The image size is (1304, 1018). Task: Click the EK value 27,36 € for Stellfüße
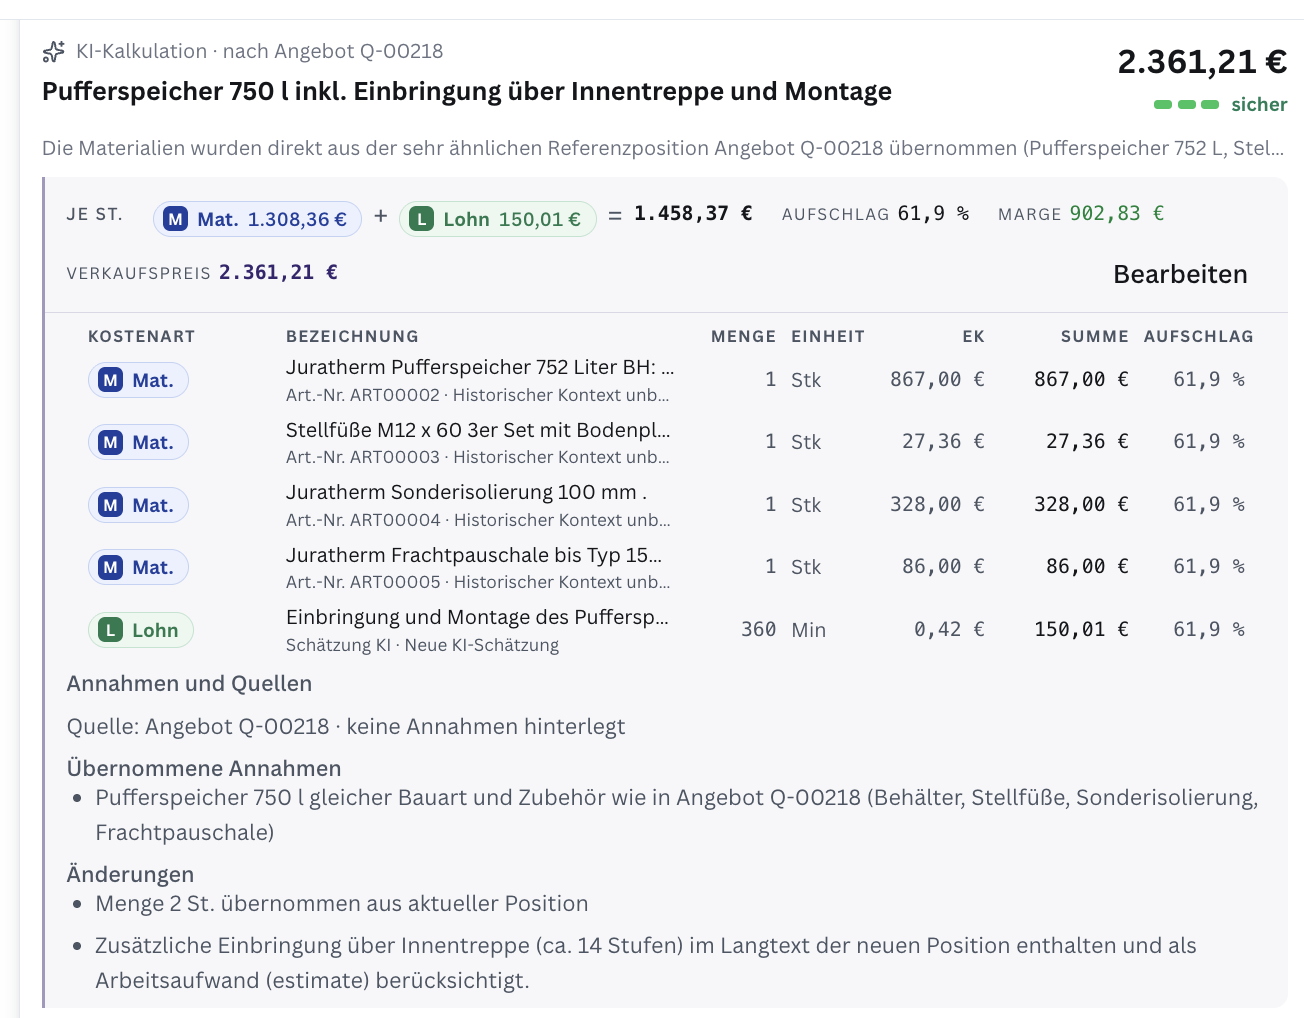pyautogui.click(x=943, y=442)
